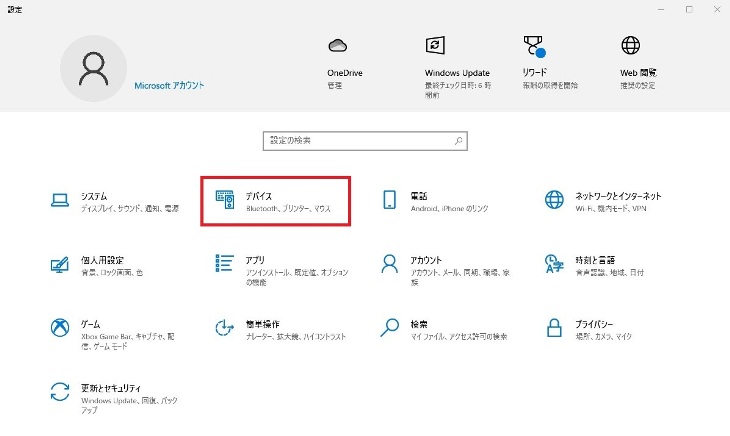Viewport: 730px width, 436px height.
Task: Click the "Bluetooth、プリンター、マウス" description
Action: click(288, 208)
